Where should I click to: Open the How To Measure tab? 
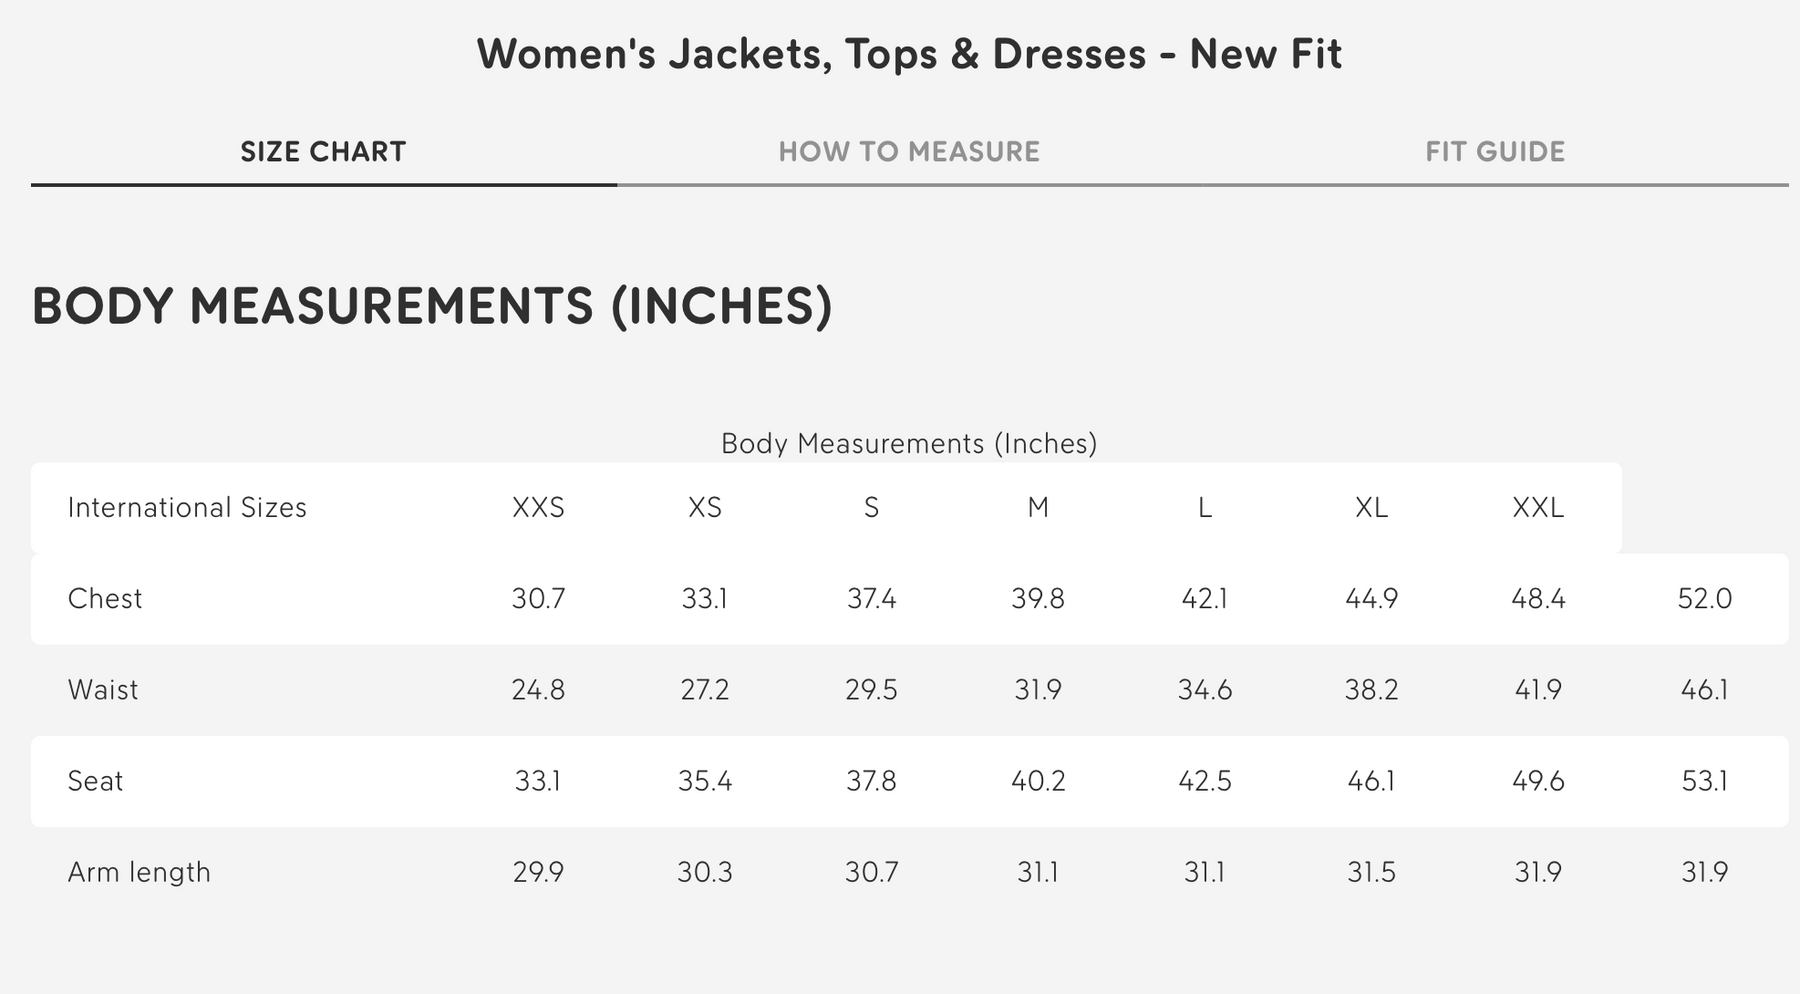[909, 152]
